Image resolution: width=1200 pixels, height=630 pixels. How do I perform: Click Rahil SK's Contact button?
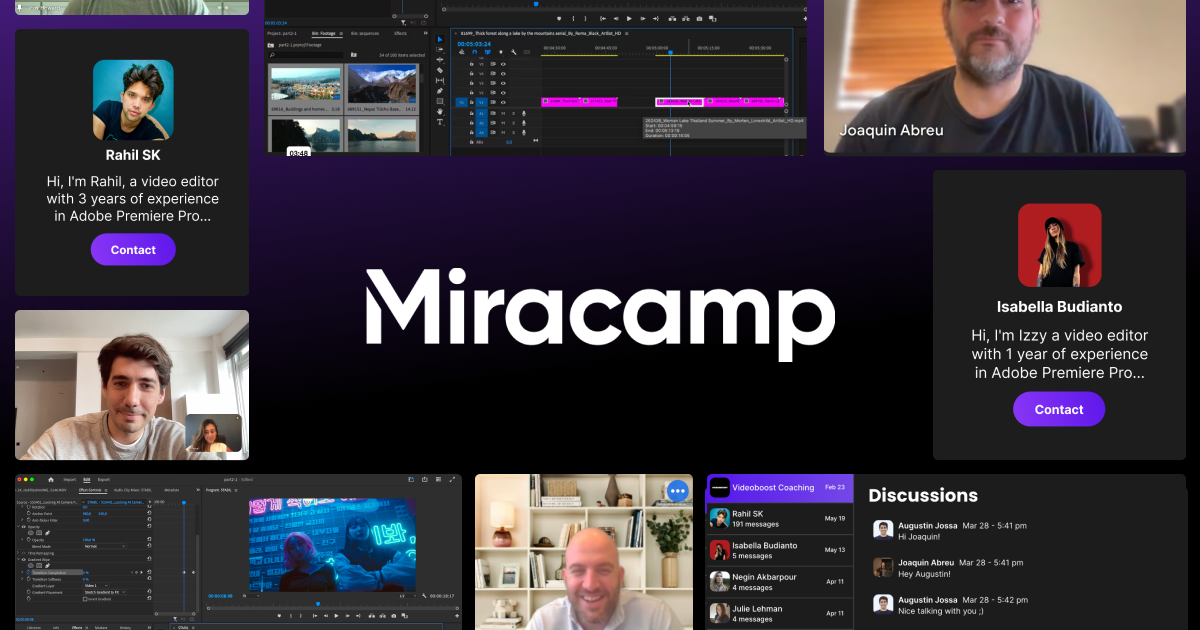point(133,250)
